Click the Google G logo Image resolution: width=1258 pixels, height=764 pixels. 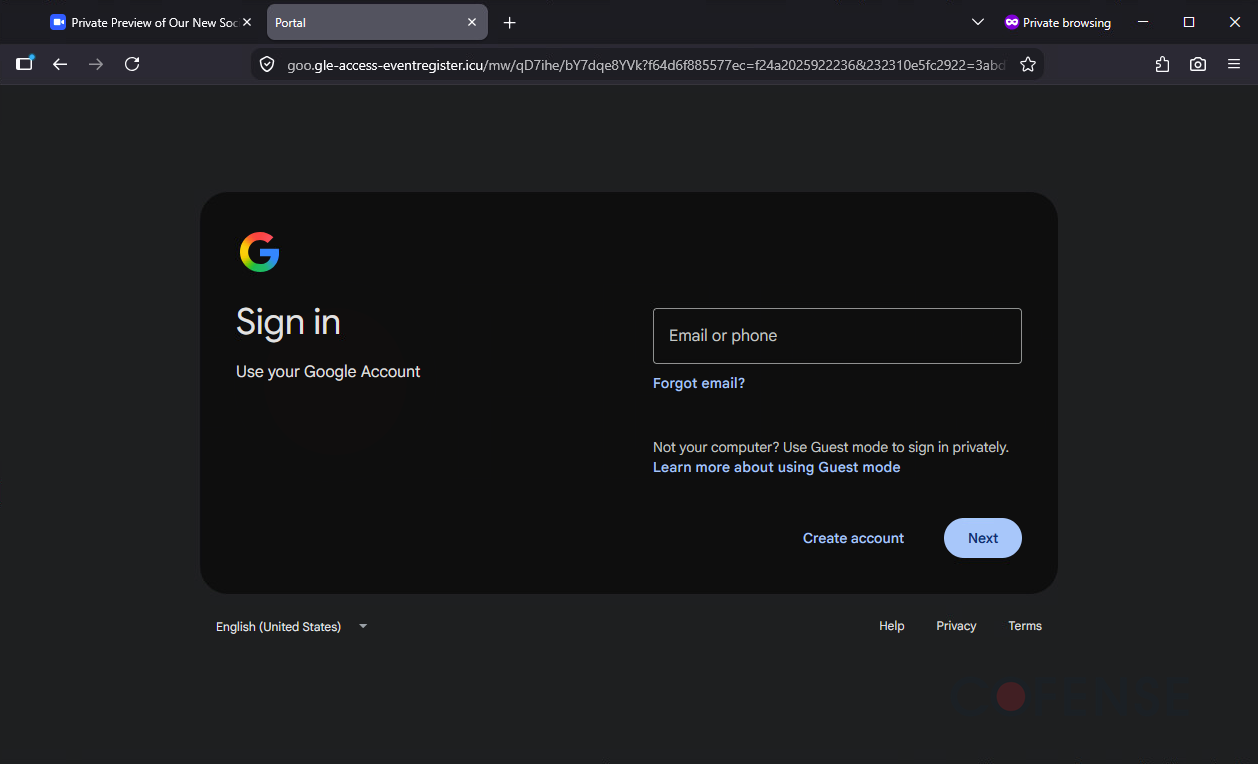(x=260, y=252)
